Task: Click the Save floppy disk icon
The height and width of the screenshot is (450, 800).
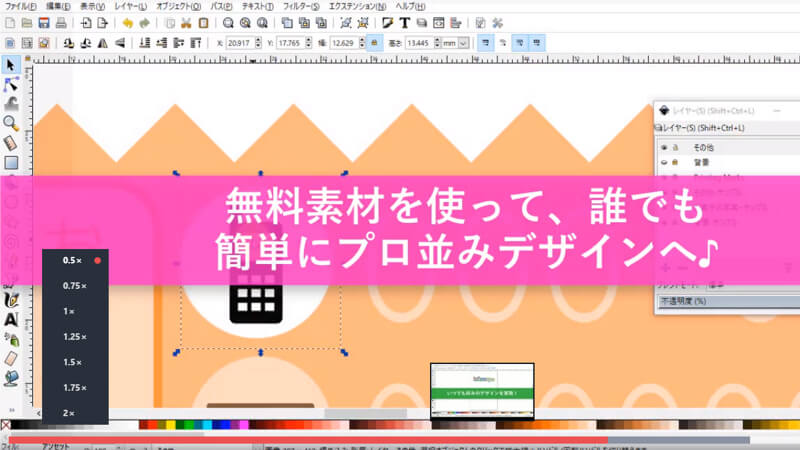Action: tap(44, 23)
